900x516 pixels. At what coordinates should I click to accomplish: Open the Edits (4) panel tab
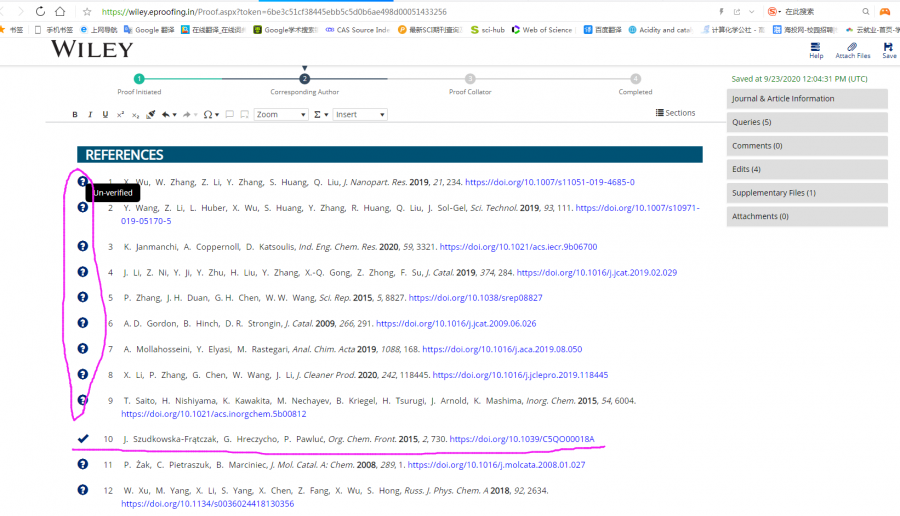(806, 169)
